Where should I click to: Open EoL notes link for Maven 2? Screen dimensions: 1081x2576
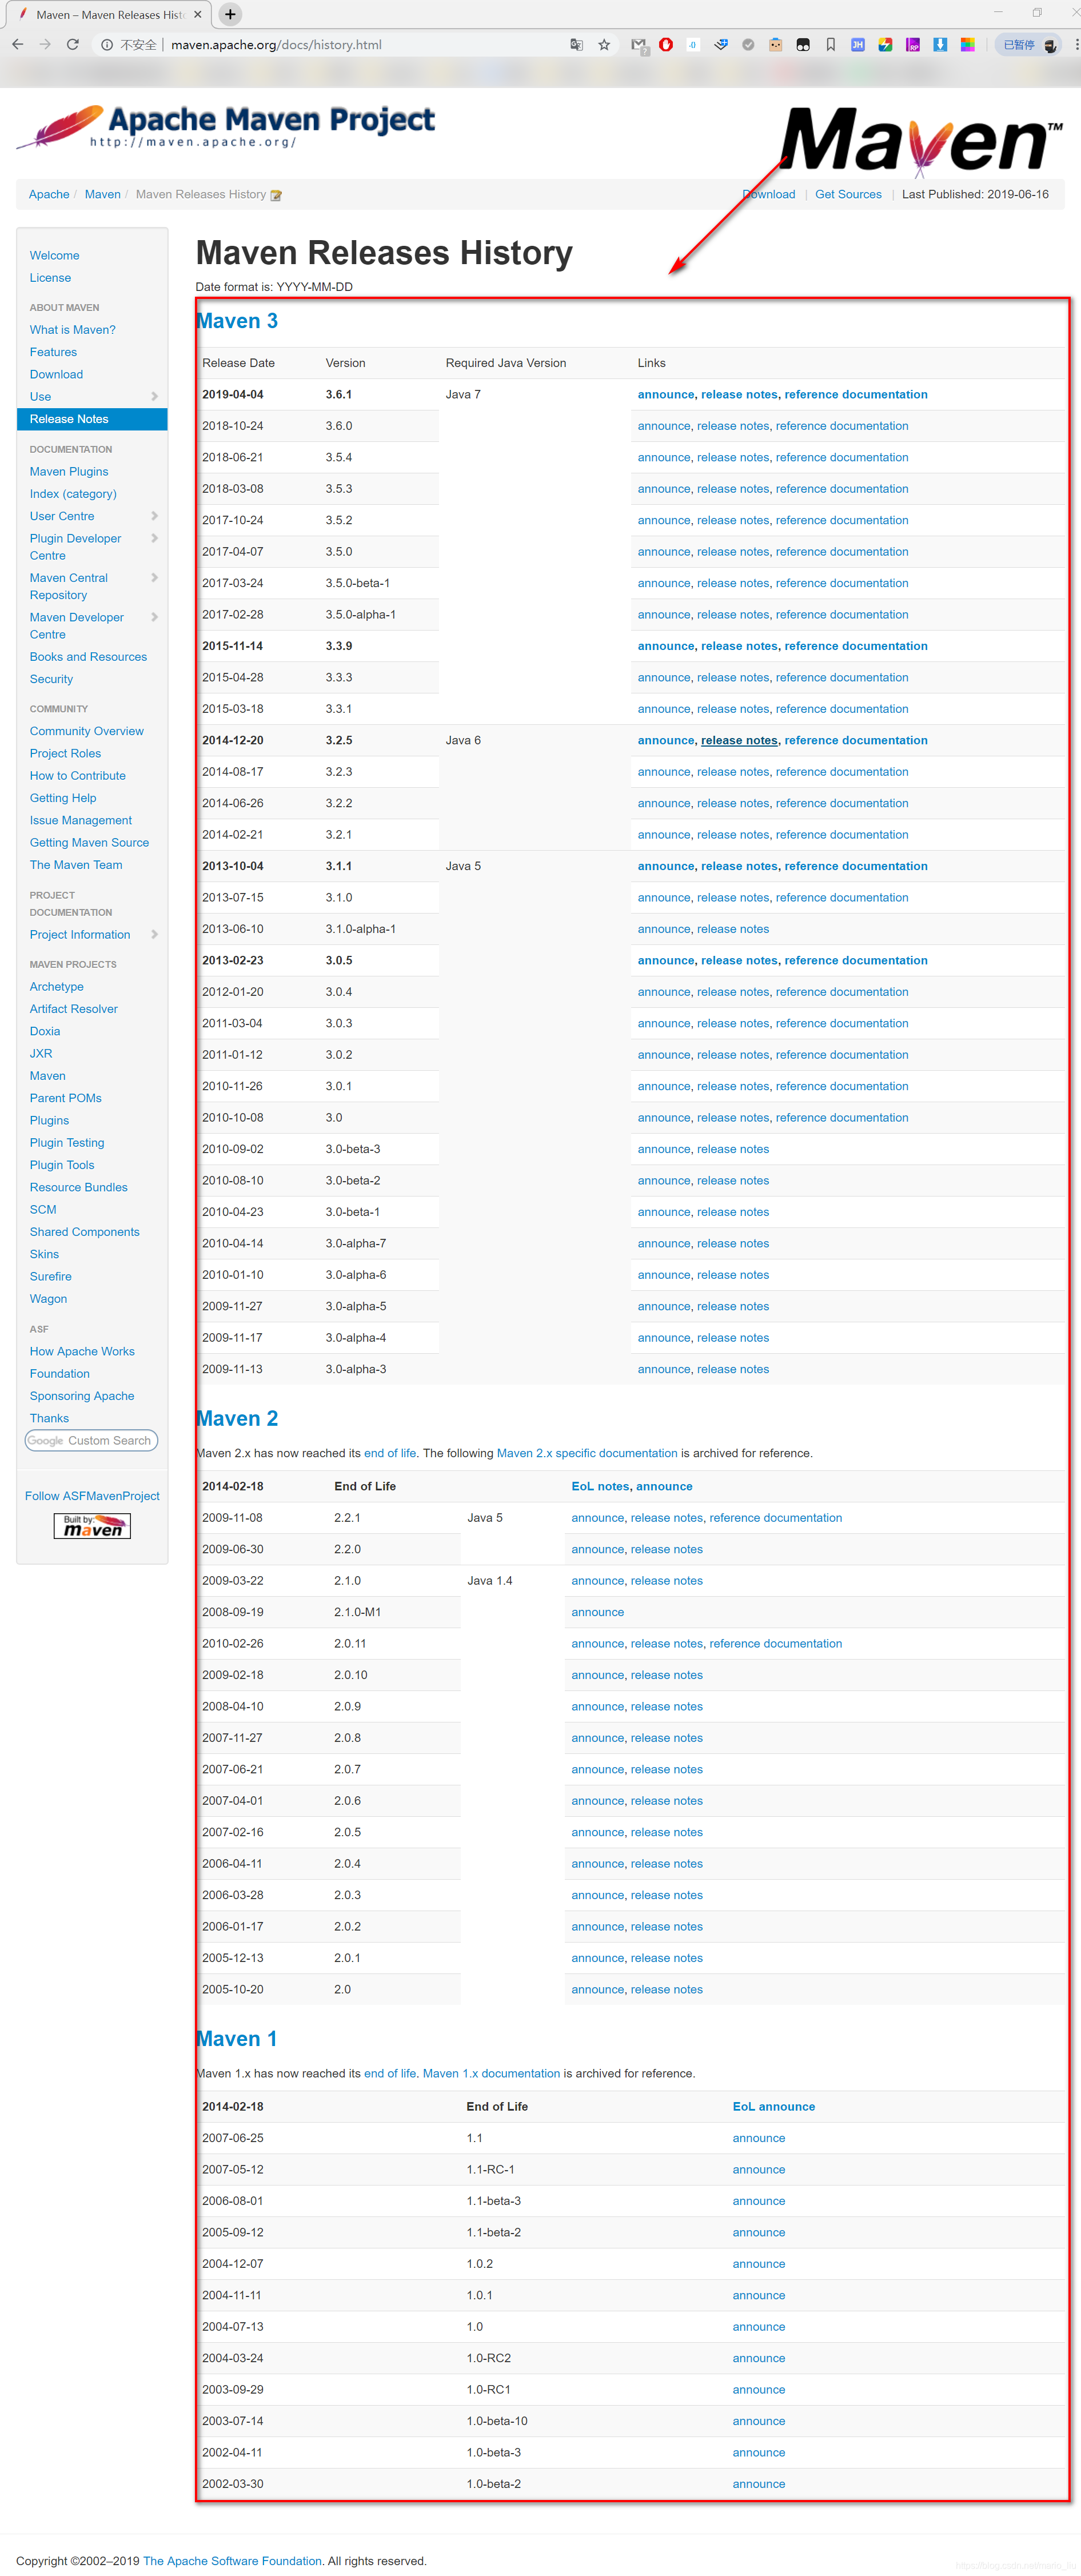600,1487
